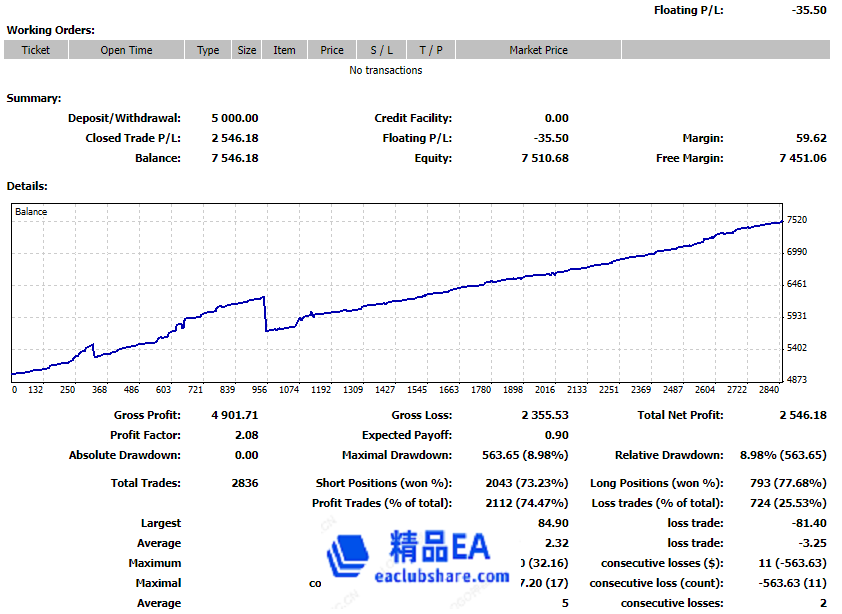The height and width of the screenshot is (614, 842).
Task: Select the Size column header
Action: tap(246, 49)
